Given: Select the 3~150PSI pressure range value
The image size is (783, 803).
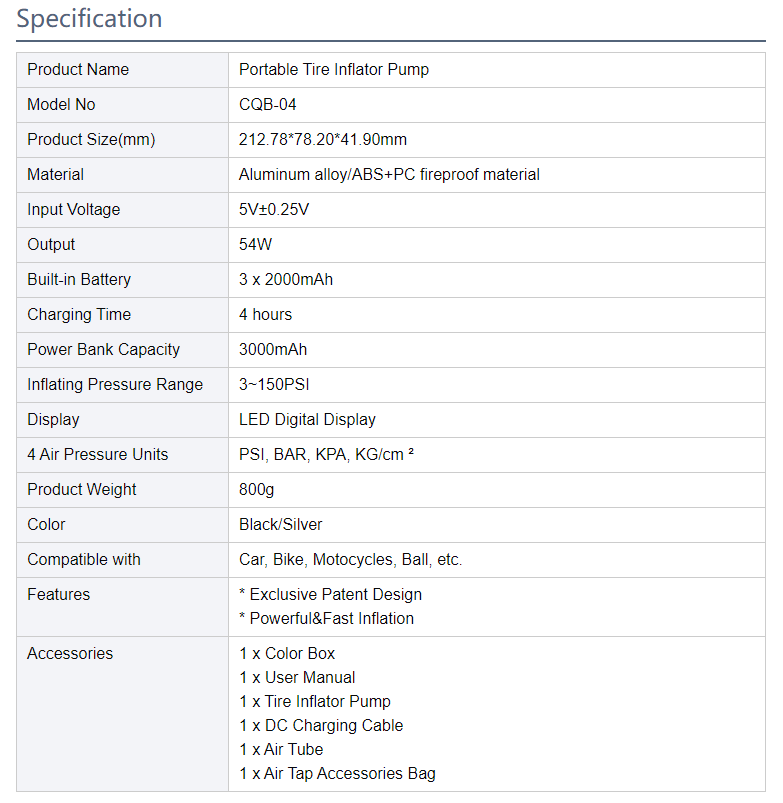Looking at the screenshot, I should (x=274, y=385).
